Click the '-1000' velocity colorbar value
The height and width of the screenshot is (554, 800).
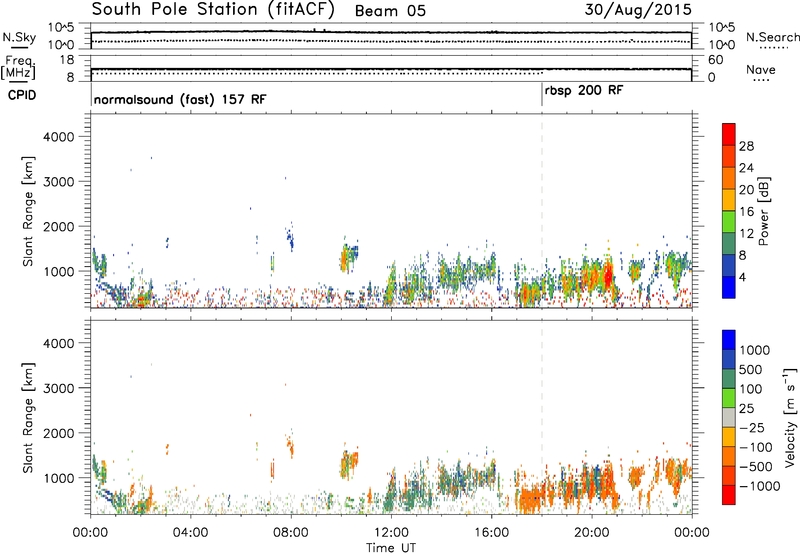pyautogui.click(x=760, y=486)
